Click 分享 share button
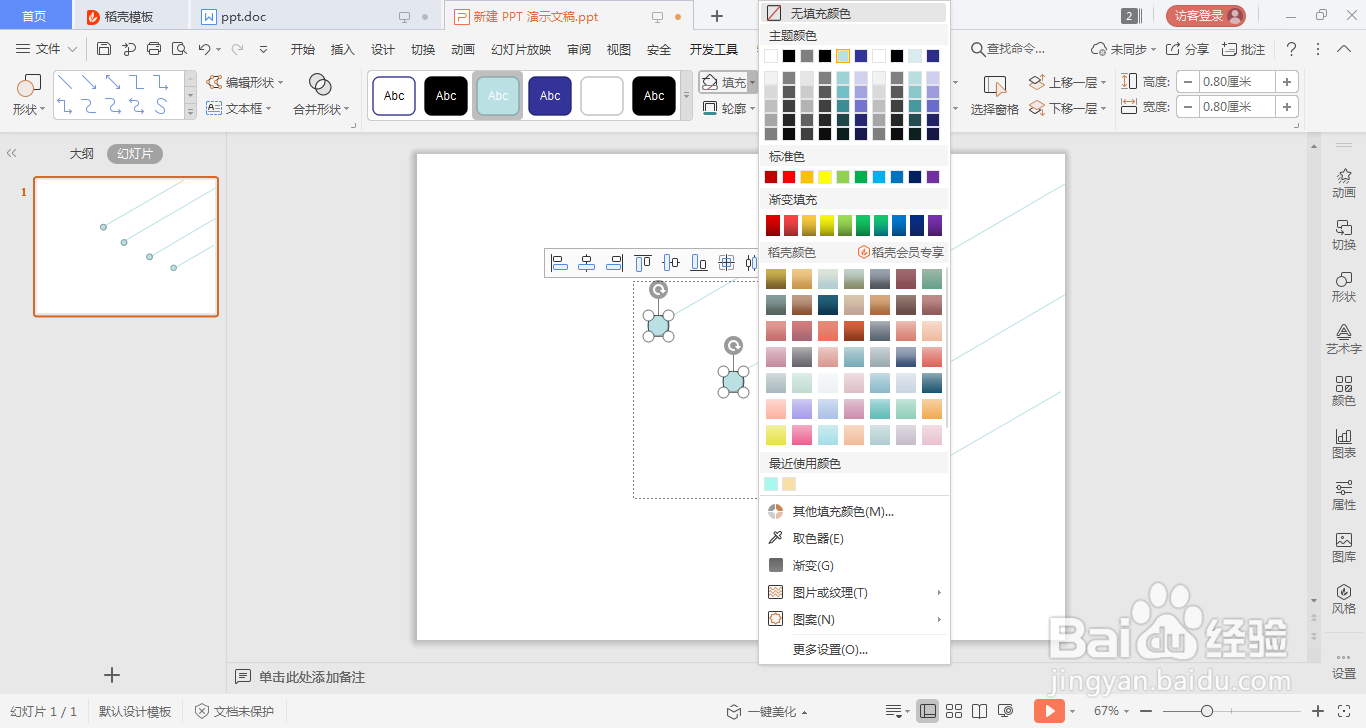Viewport: 1366px width, 728px height. pyautogui.click(x=1187, y=49)
